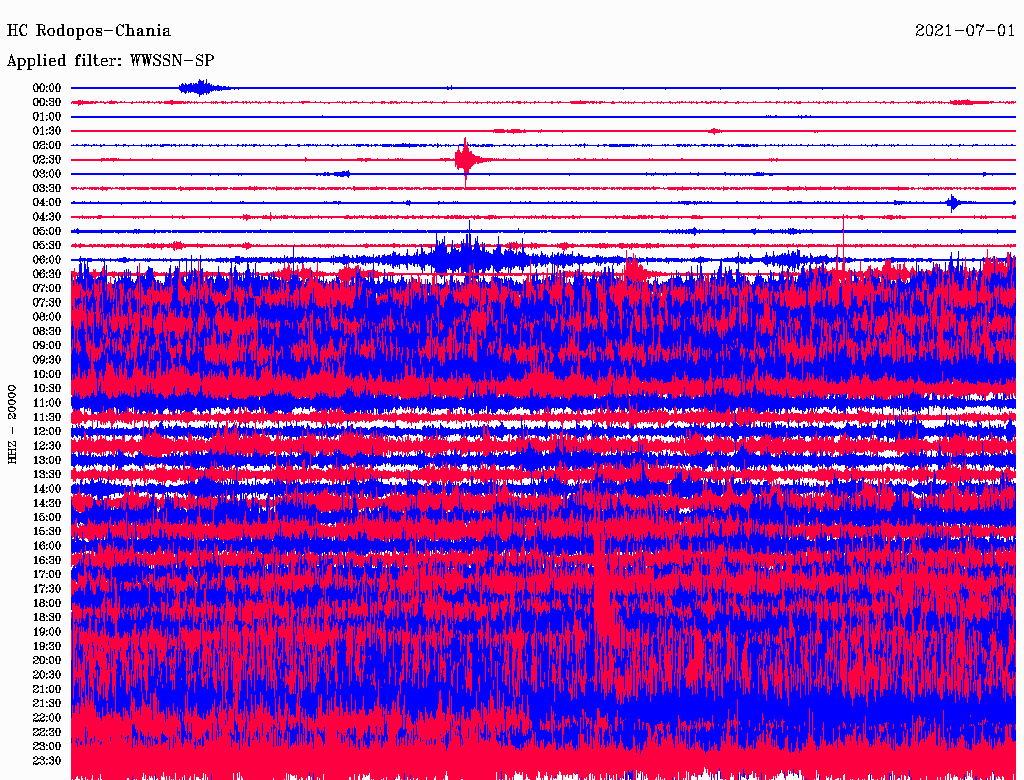The image size is (1024, 780).
Task: Click the 01:30 time label
Action: [x=47, y=131]
